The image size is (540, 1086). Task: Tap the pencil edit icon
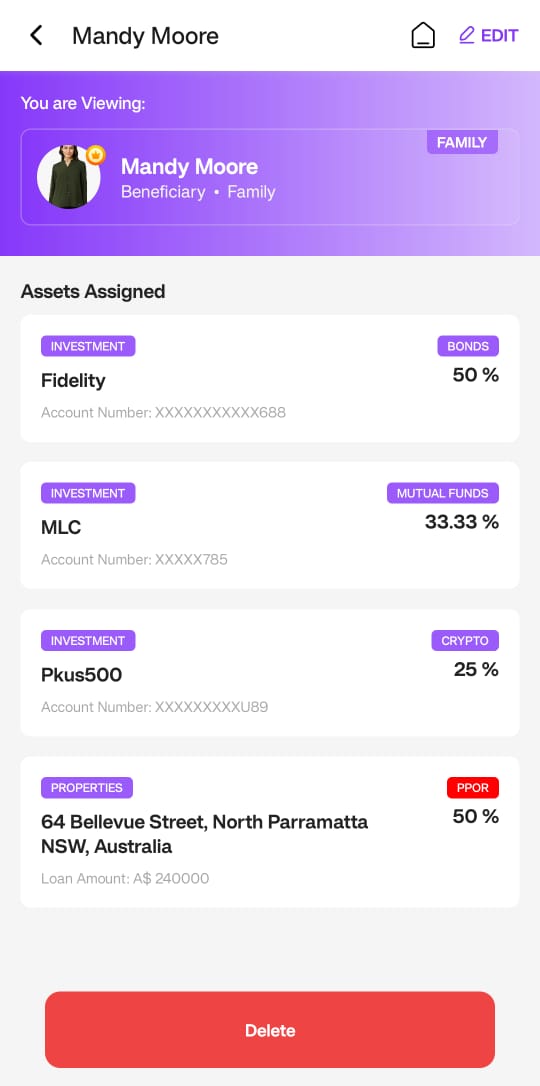coord(467,35)
